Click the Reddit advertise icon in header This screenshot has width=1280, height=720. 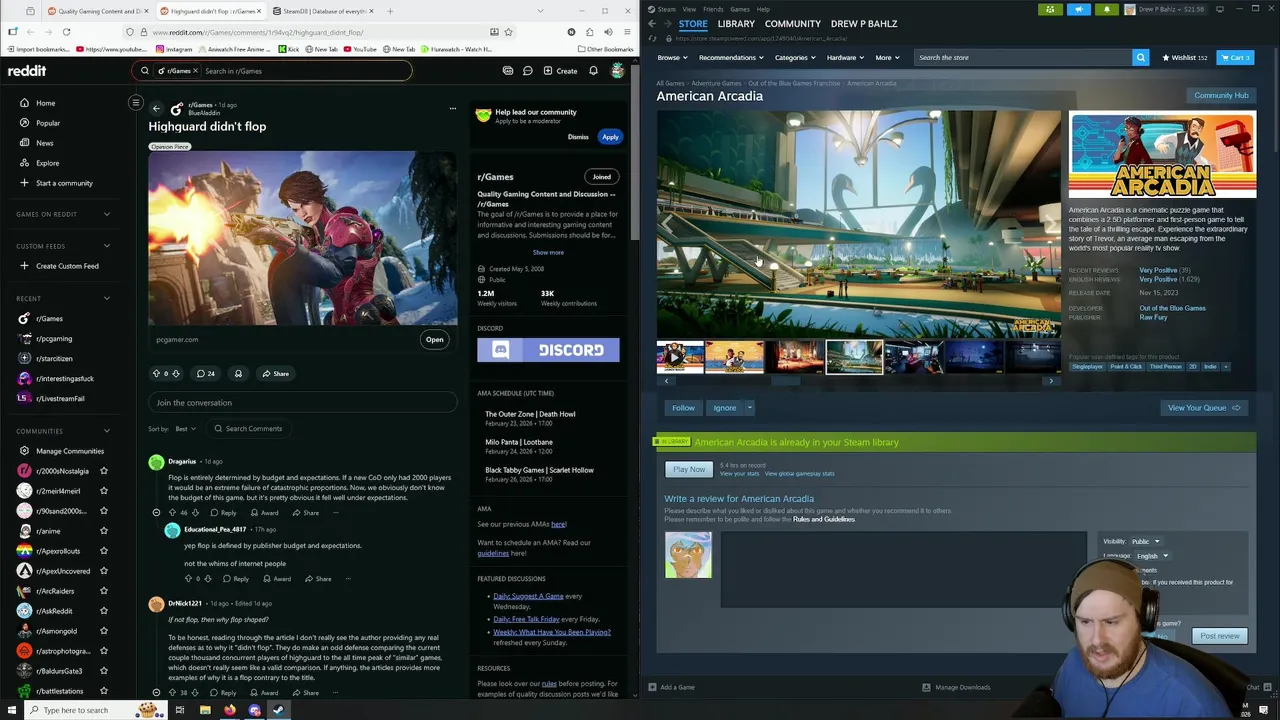tap(508, 71)
